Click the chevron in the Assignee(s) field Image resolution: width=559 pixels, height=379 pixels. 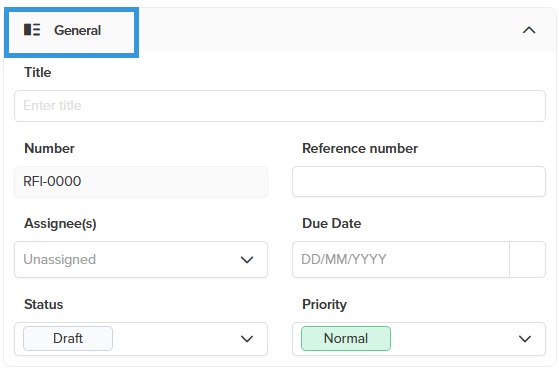click(247, 260)
